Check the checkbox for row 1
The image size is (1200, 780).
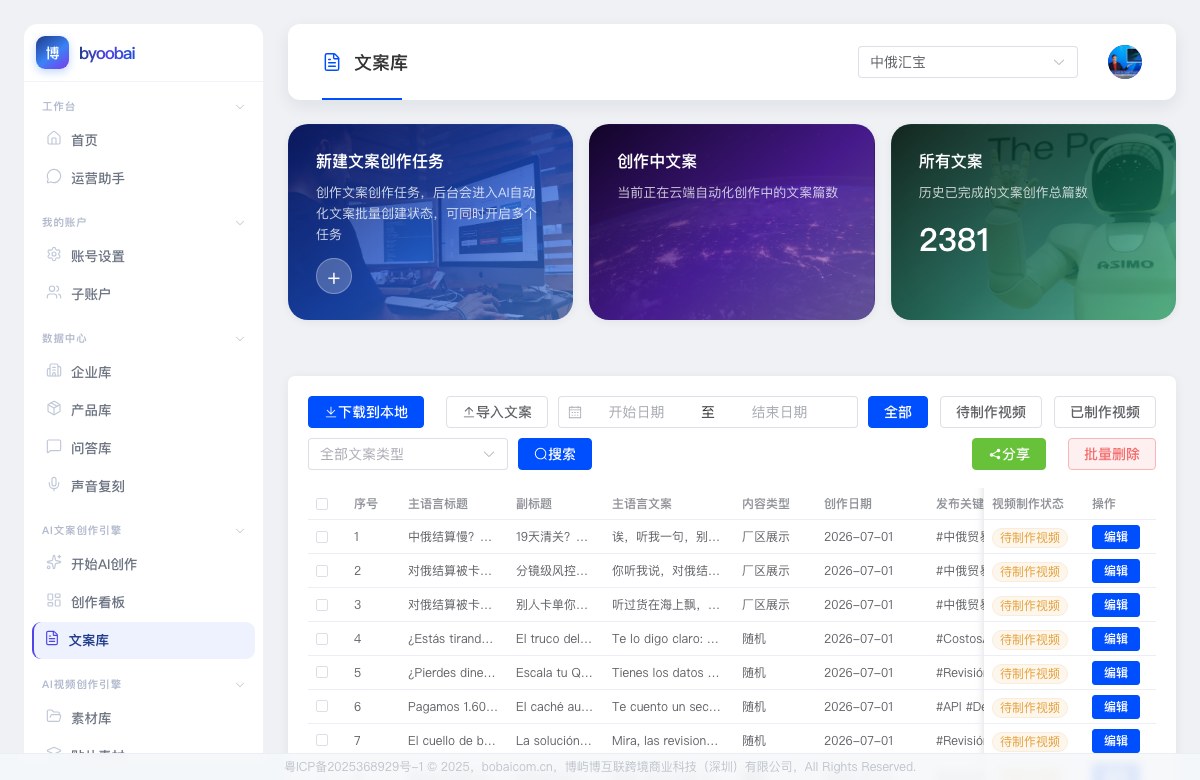[x=322, y=537]
